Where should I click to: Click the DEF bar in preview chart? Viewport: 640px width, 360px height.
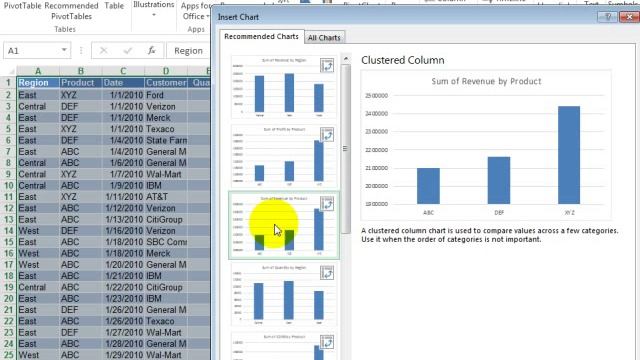tap(499, 180)
